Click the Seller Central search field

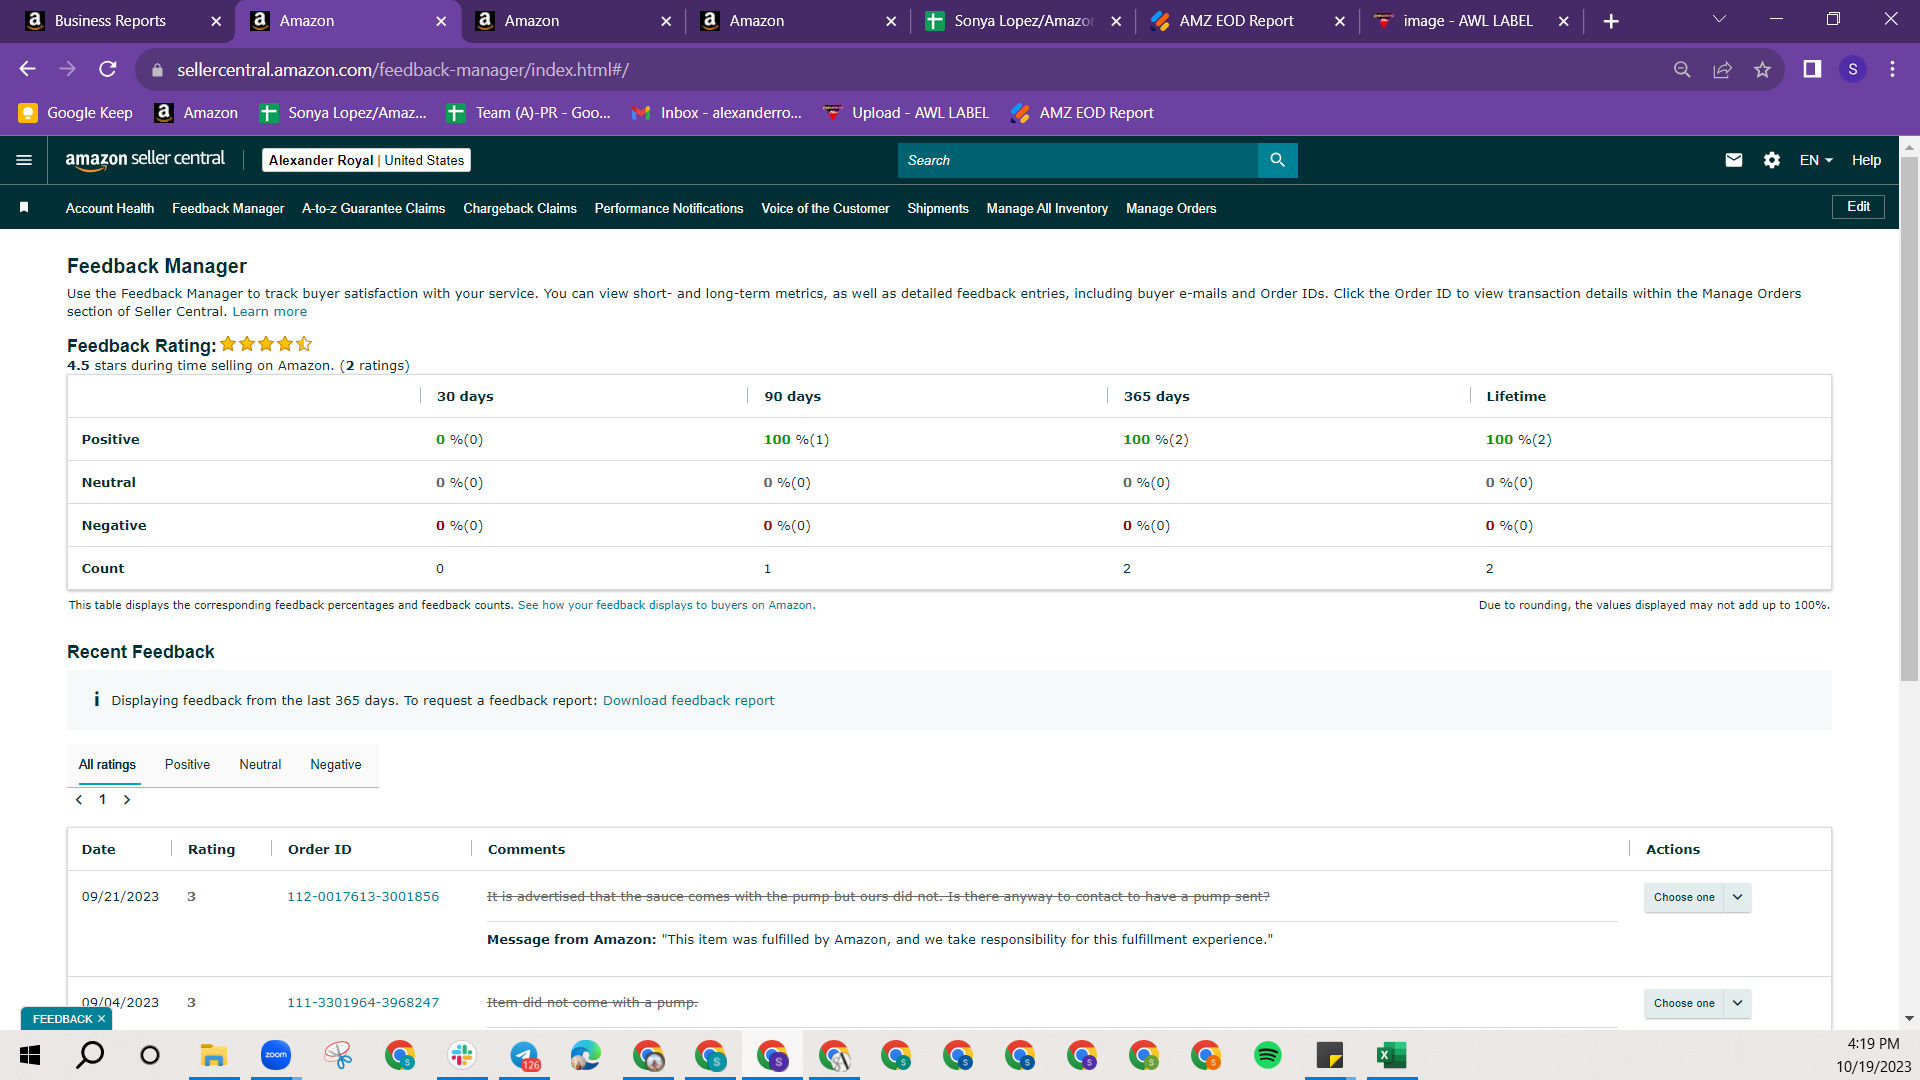pos(1077,160)
